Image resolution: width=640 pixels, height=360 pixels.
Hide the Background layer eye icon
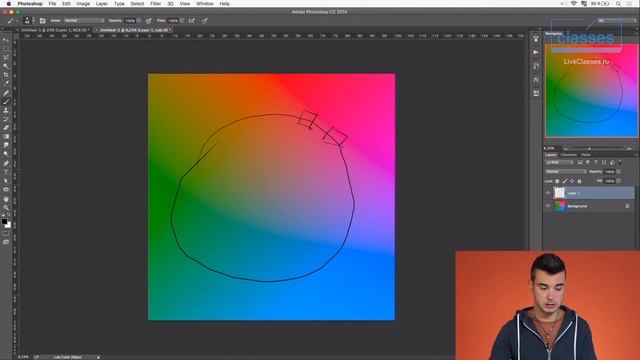tap(548, 206)
